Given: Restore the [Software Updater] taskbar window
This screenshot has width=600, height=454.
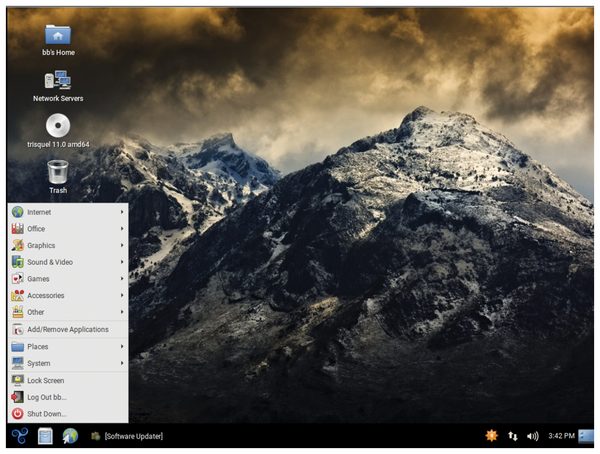Looking at the screenshot, I should coord(127,436).
